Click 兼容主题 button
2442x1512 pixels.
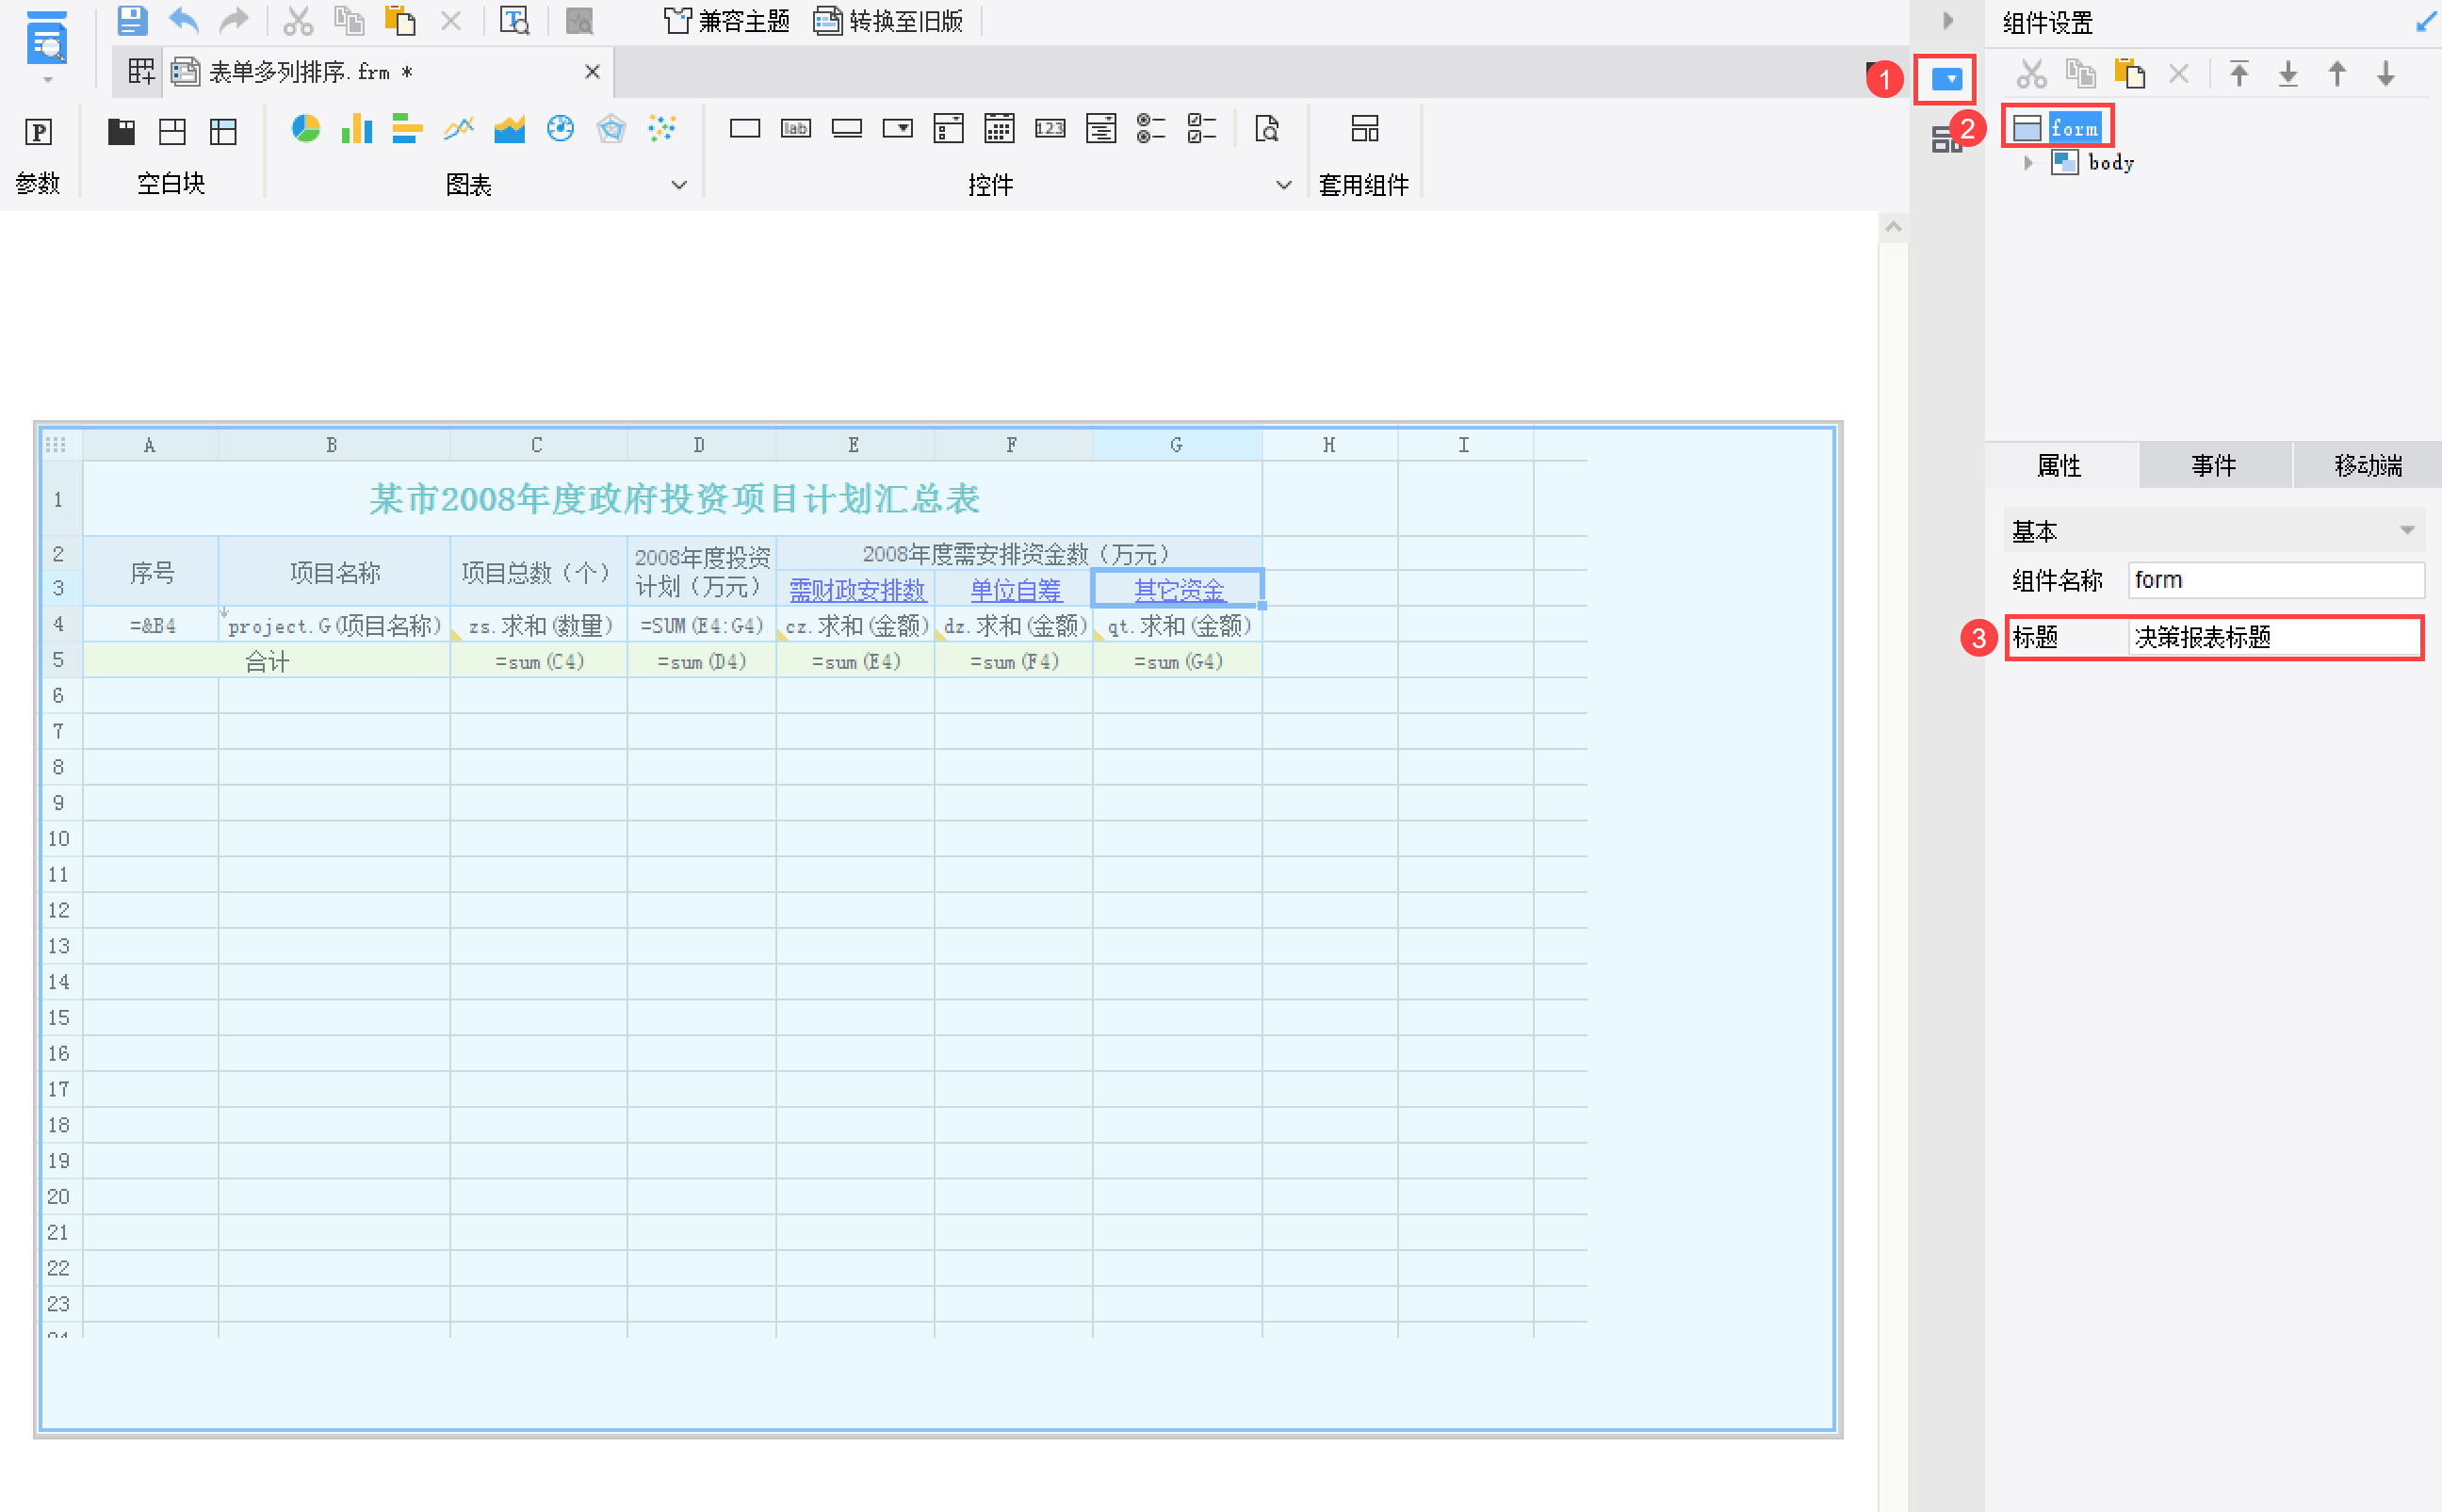click(x=727, y=21)
